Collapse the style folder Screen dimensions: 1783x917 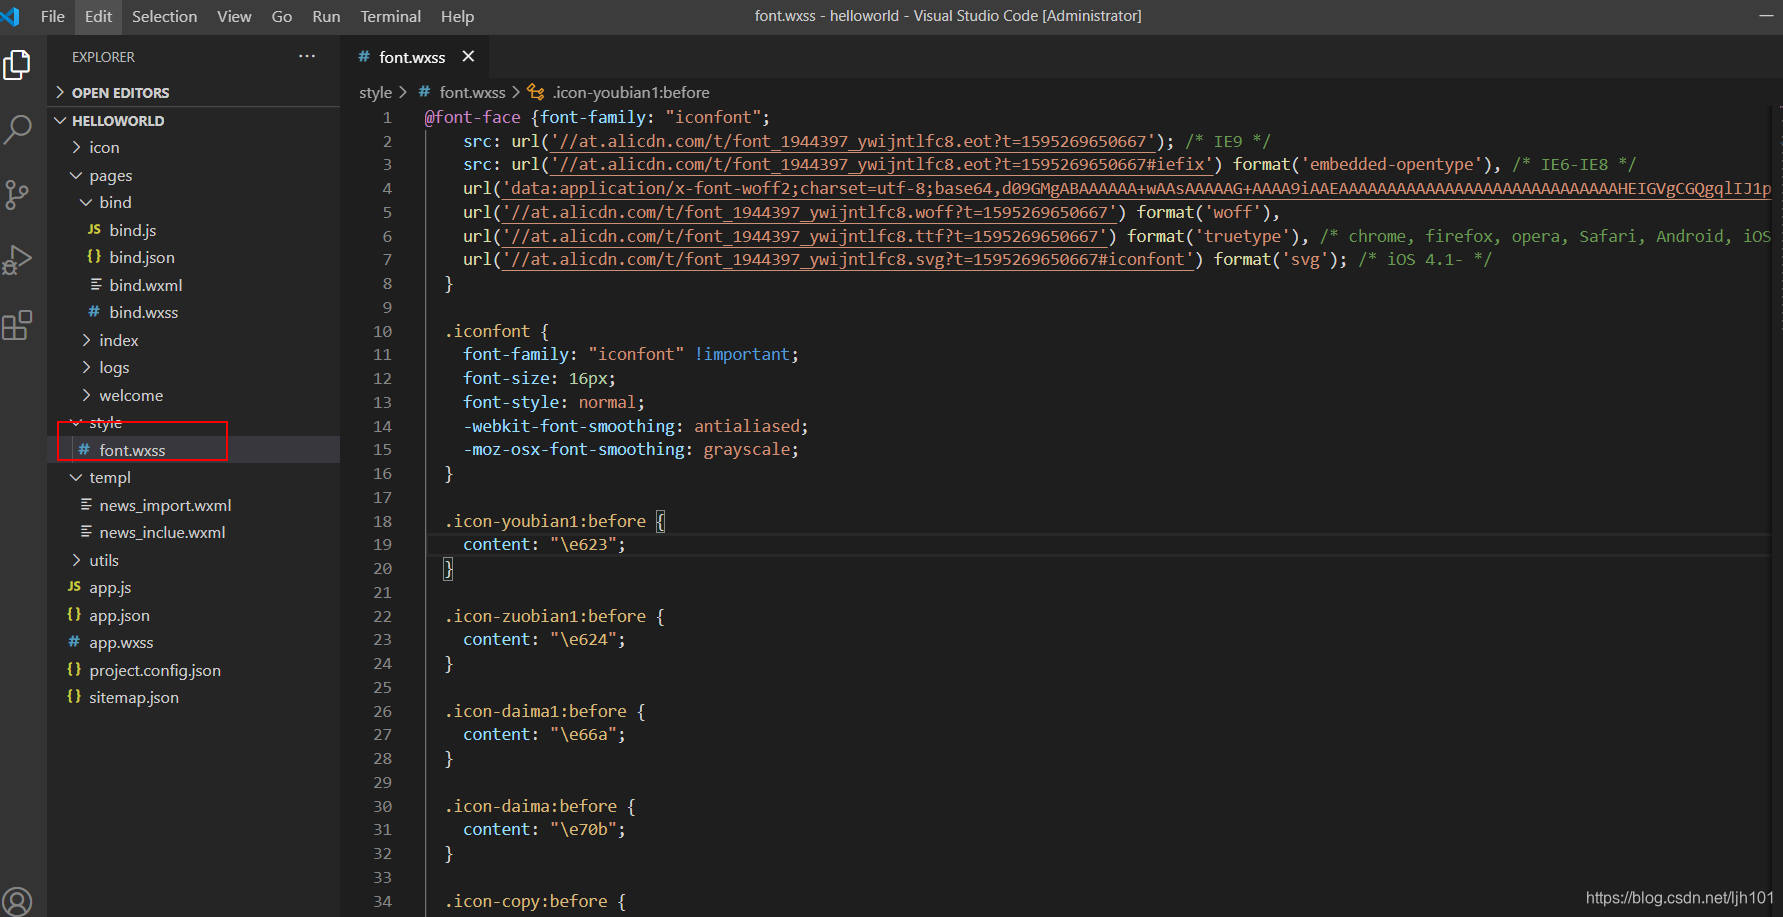click(105, 422)
